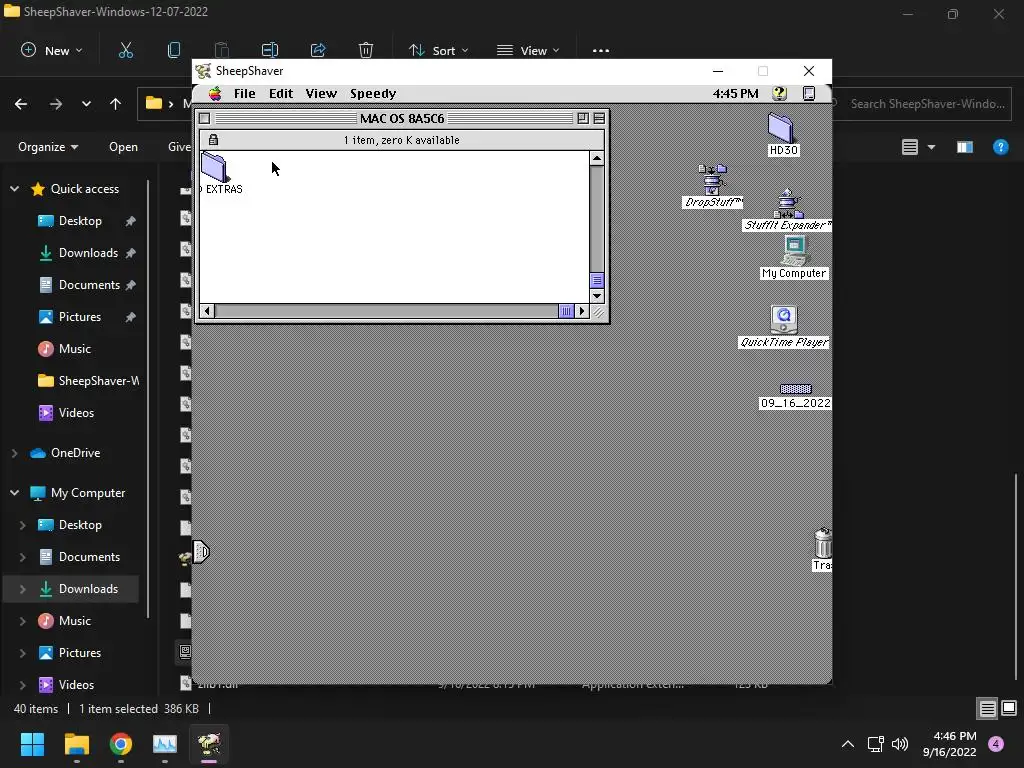Select the StuffIt Expander icon
The image size is (1024, 768).
pyautogui.click(x=788, y=203)
